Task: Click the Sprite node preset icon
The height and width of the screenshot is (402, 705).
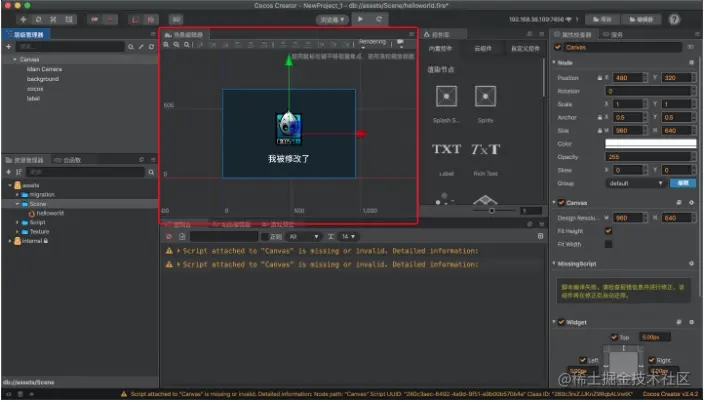Action: pyautogui.click(x=486, y=96)
